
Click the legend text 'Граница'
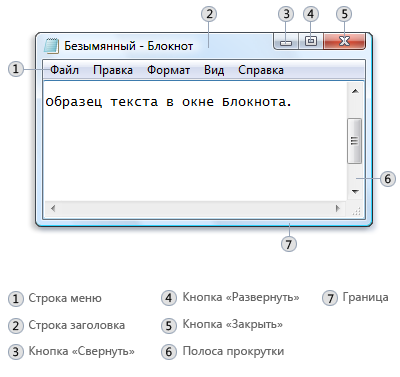tap(366, 297)
